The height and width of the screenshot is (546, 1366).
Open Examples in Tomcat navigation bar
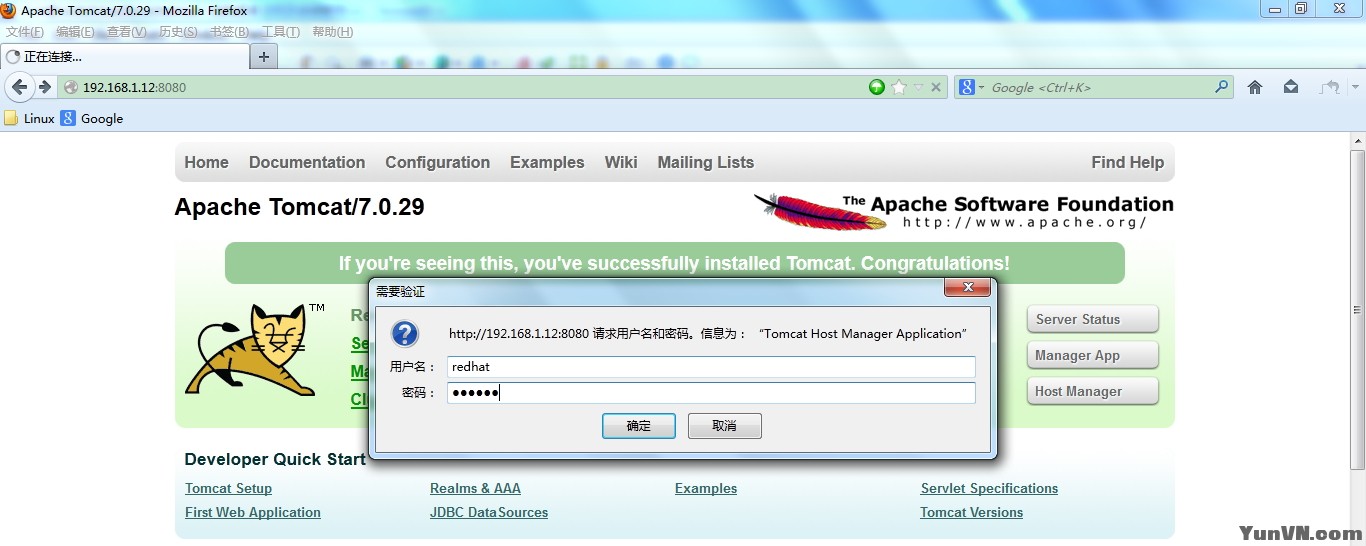click(547, 162)
